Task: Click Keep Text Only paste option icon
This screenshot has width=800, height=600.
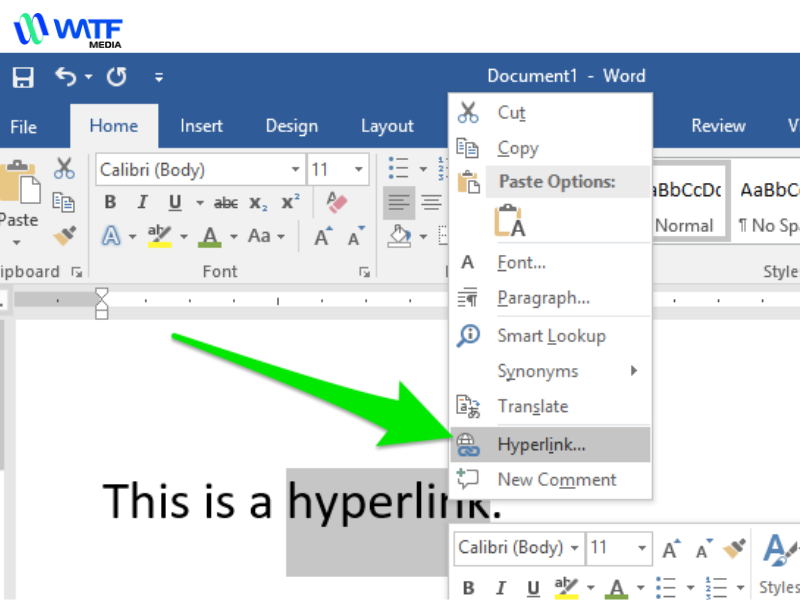Action: pos(508,220)
